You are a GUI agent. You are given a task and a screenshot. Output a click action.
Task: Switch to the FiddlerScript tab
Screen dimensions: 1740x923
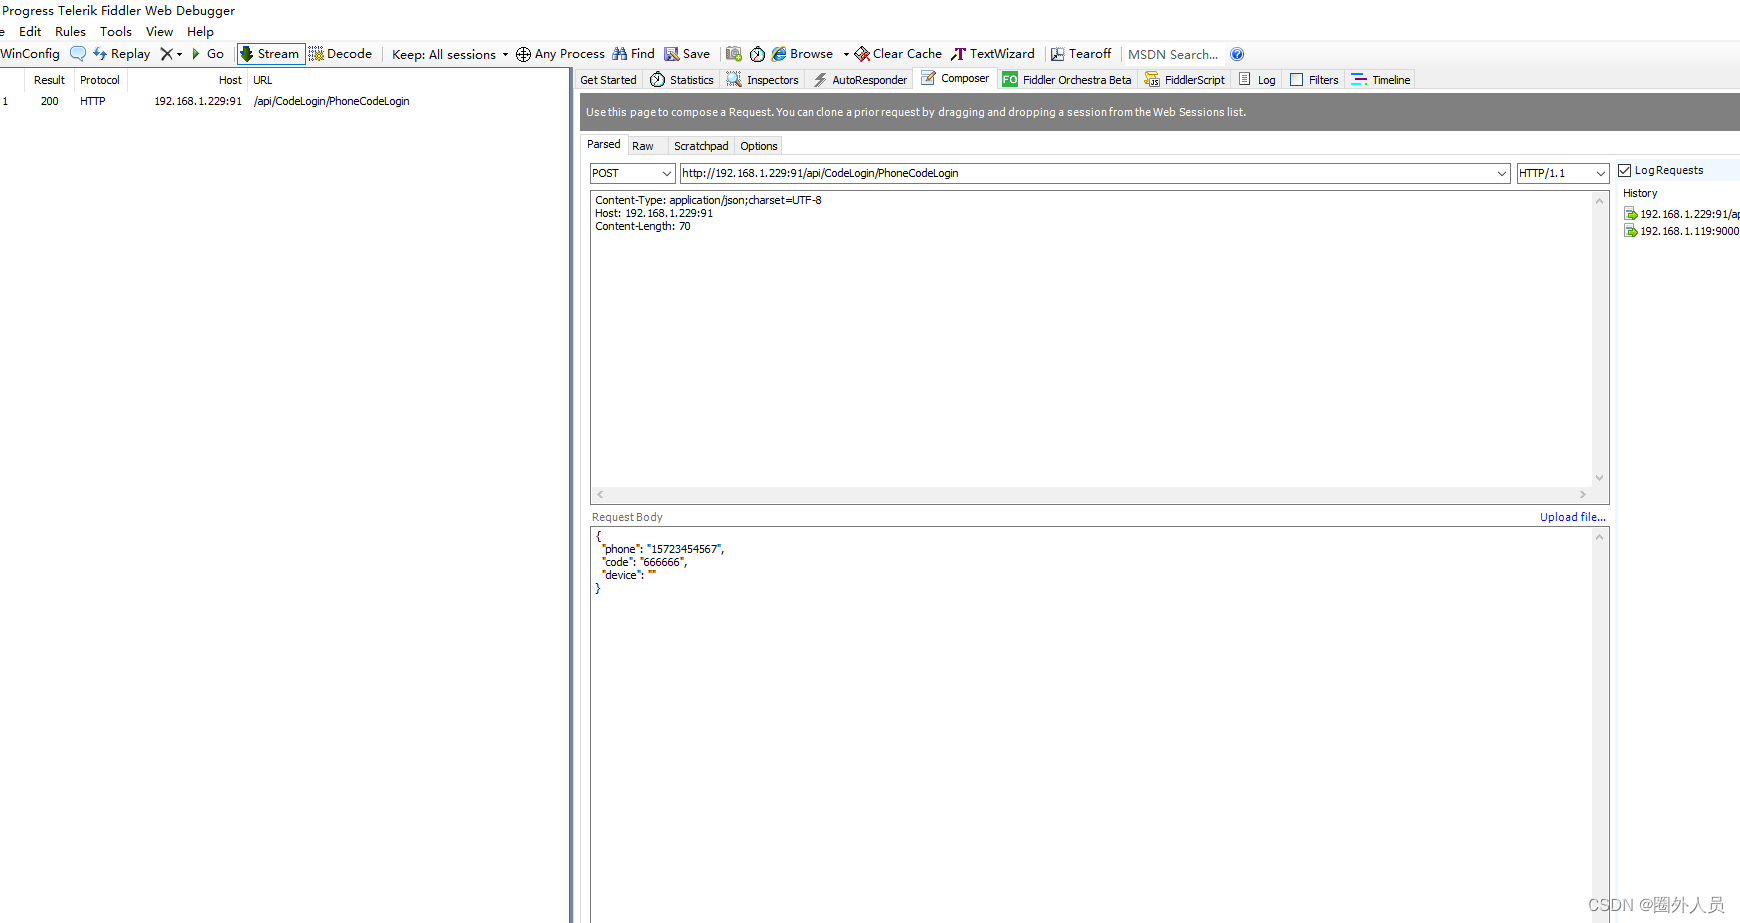click(1184, 80)
